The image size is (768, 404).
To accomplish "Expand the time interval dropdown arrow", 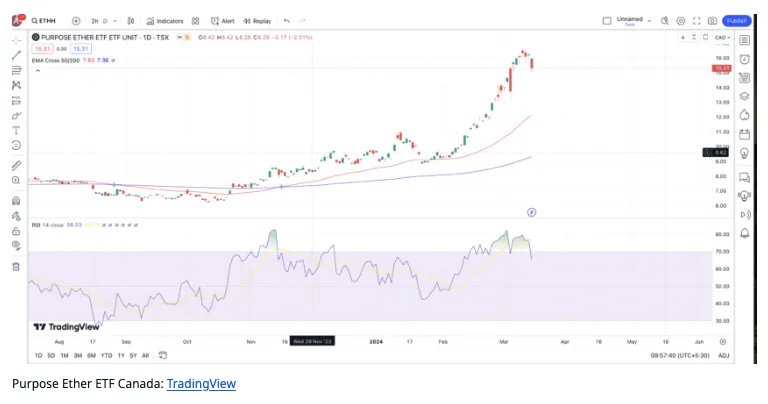I will [x=115, y=21].
